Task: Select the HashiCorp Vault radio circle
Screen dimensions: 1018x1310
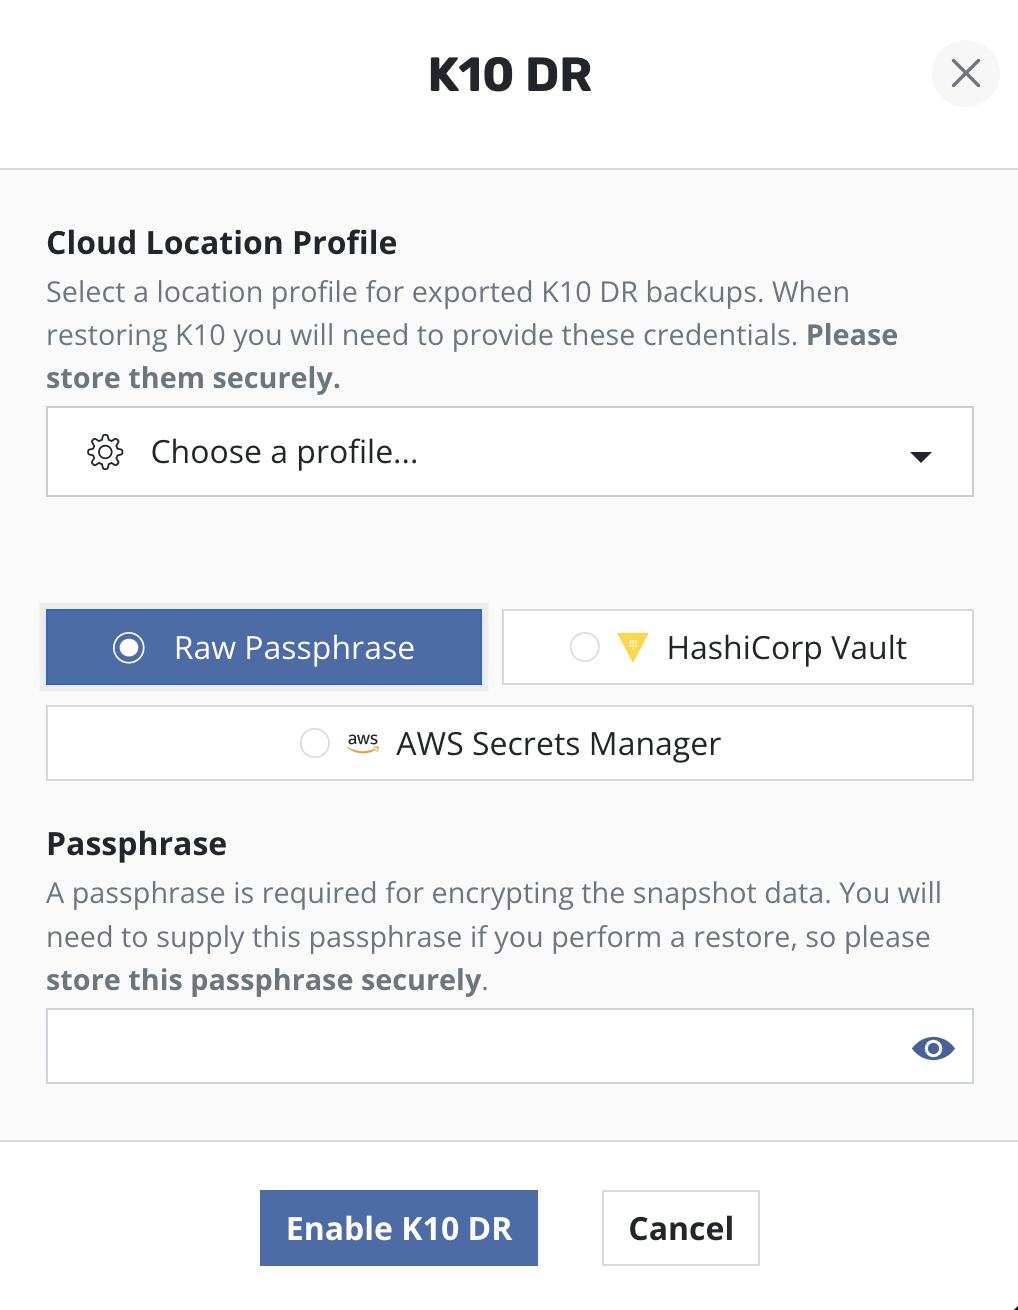Action: [585, 647]
